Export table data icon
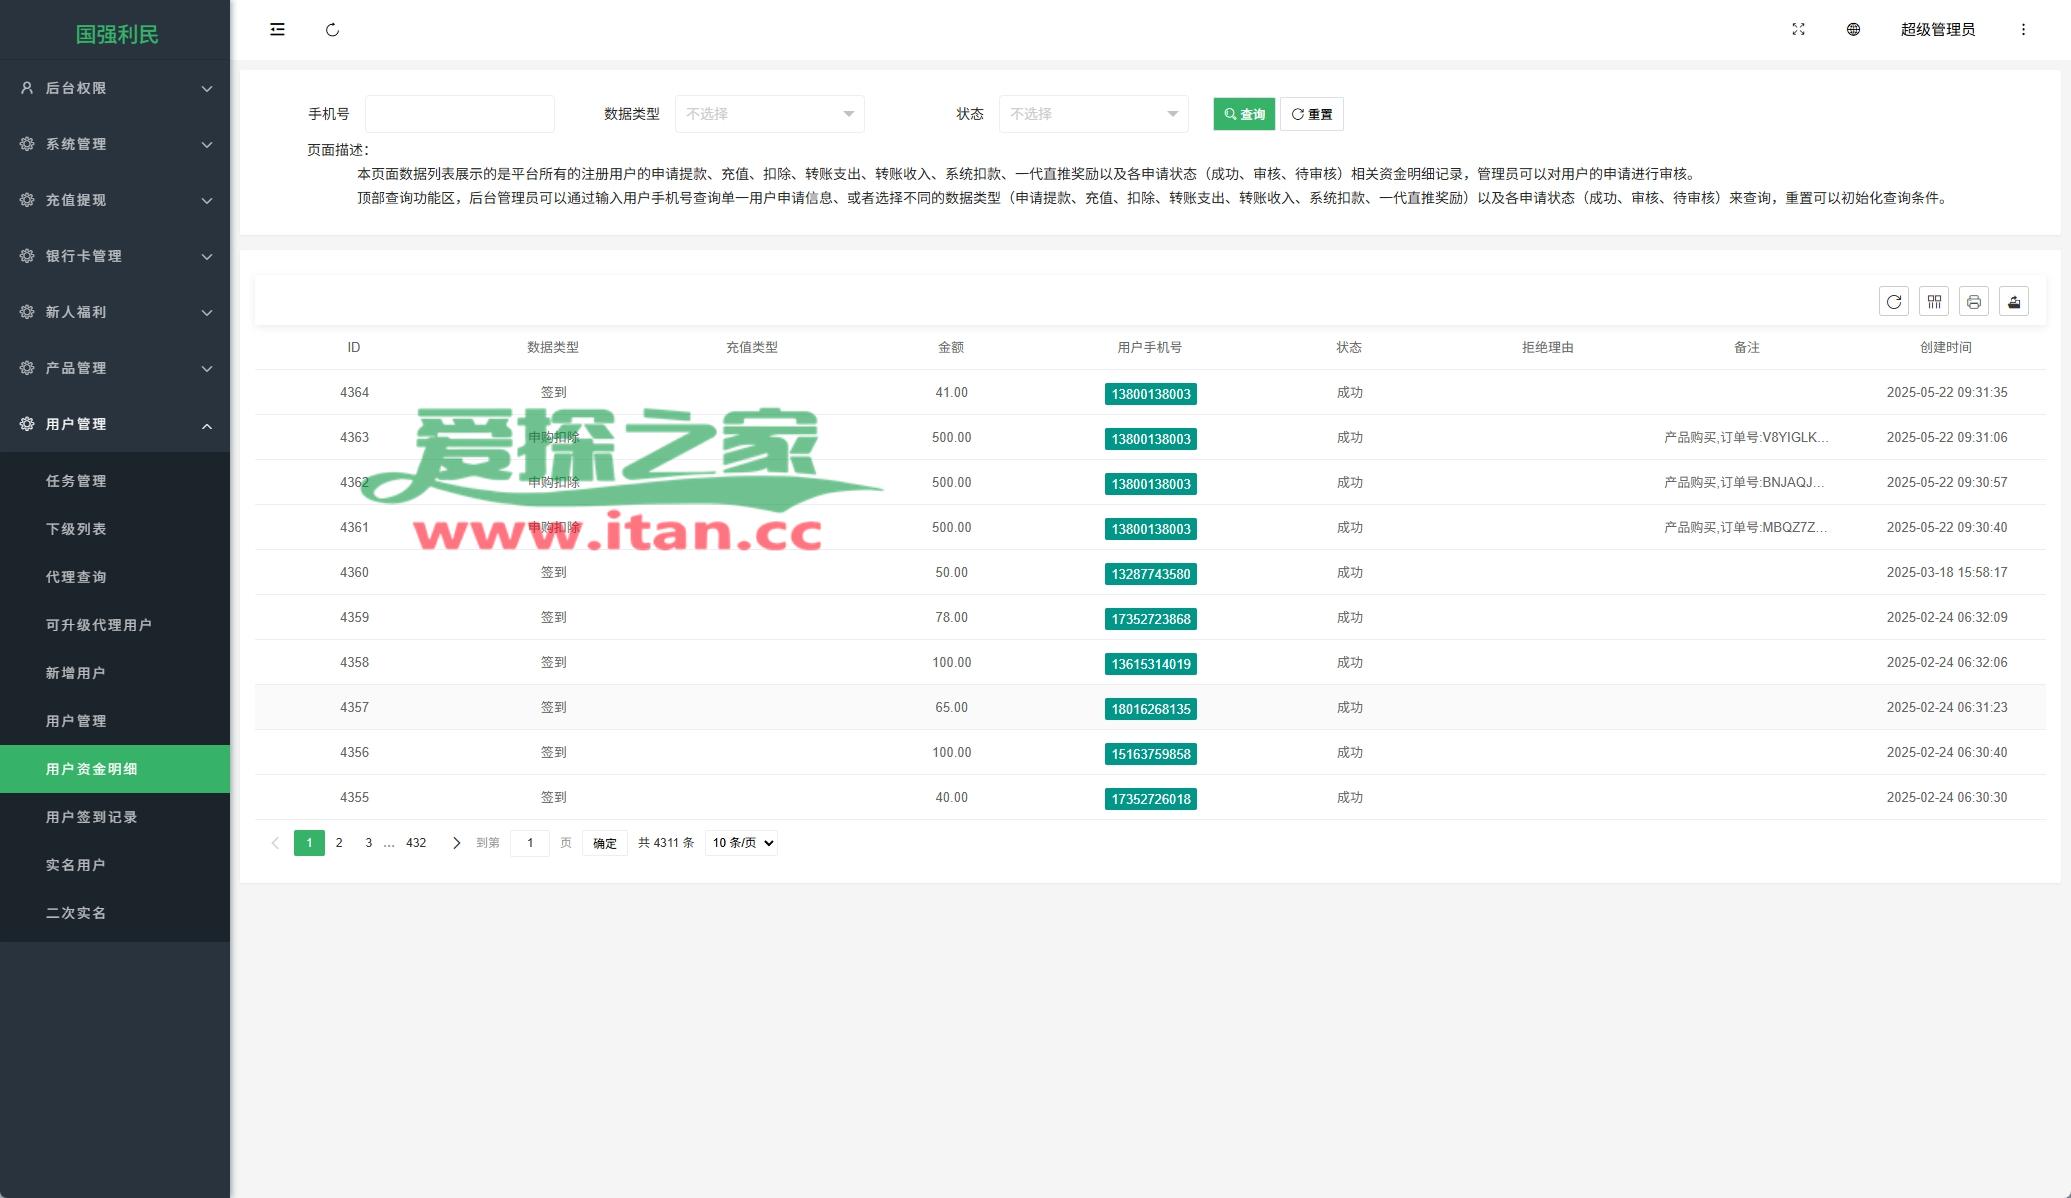The image size is (2071, 1198). pyautogui.click(x=2013, y=302)
